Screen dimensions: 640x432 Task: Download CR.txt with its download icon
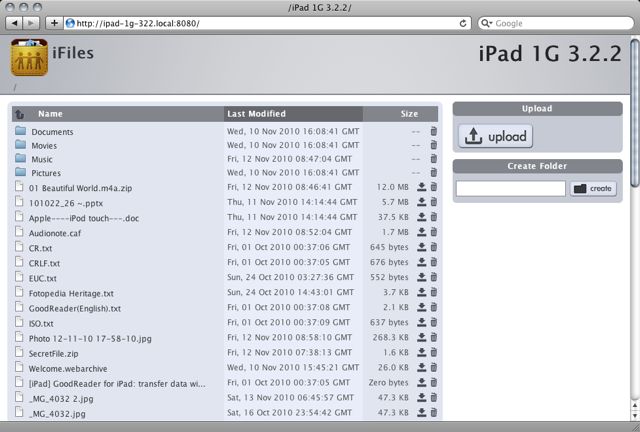421,247
